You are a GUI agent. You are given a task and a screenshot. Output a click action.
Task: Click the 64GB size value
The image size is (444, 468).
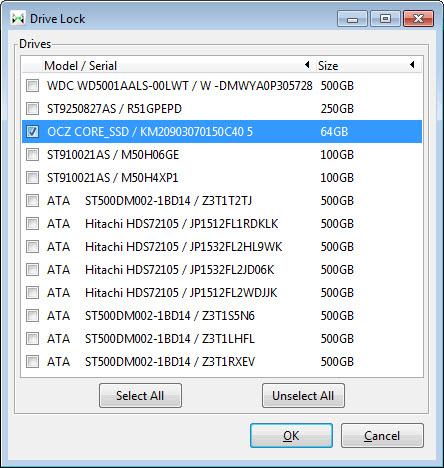334,132
